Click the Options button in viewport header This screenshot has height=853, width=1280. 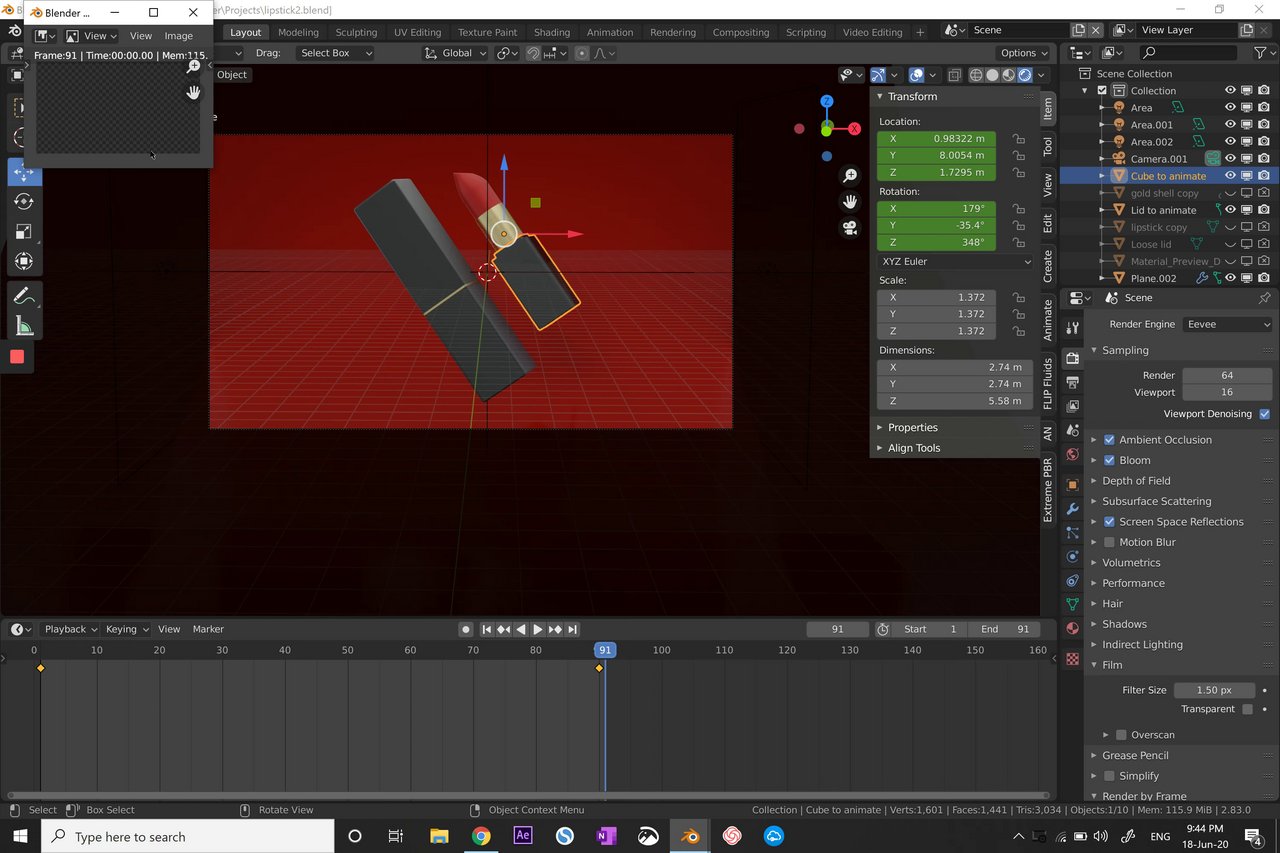(x=1024, y=53)
